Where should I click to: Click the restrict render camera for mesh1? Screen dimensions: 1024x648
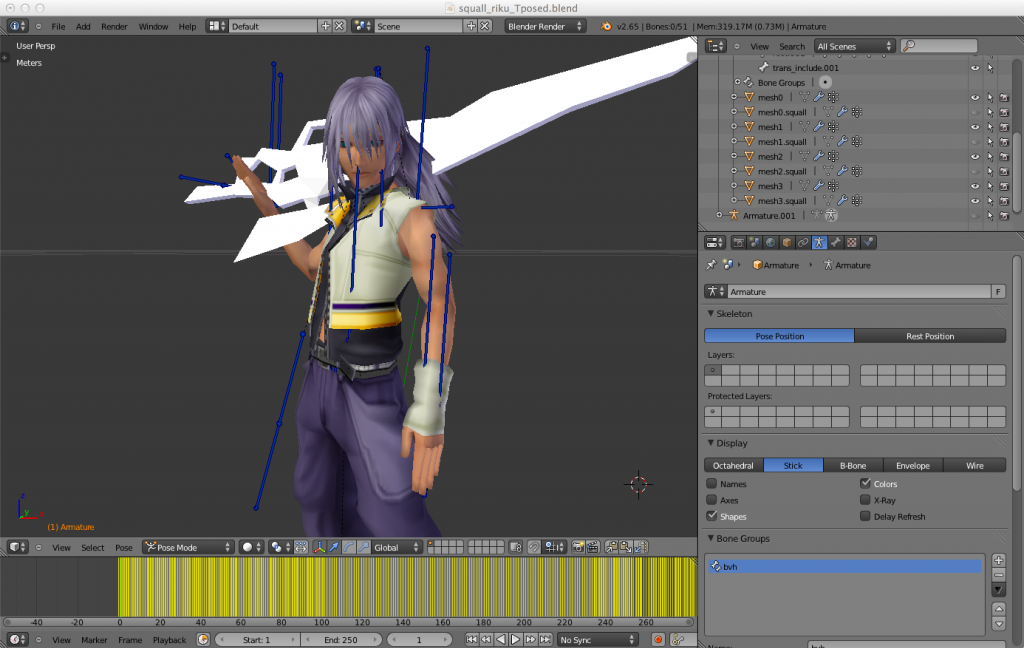[1004, 127]
